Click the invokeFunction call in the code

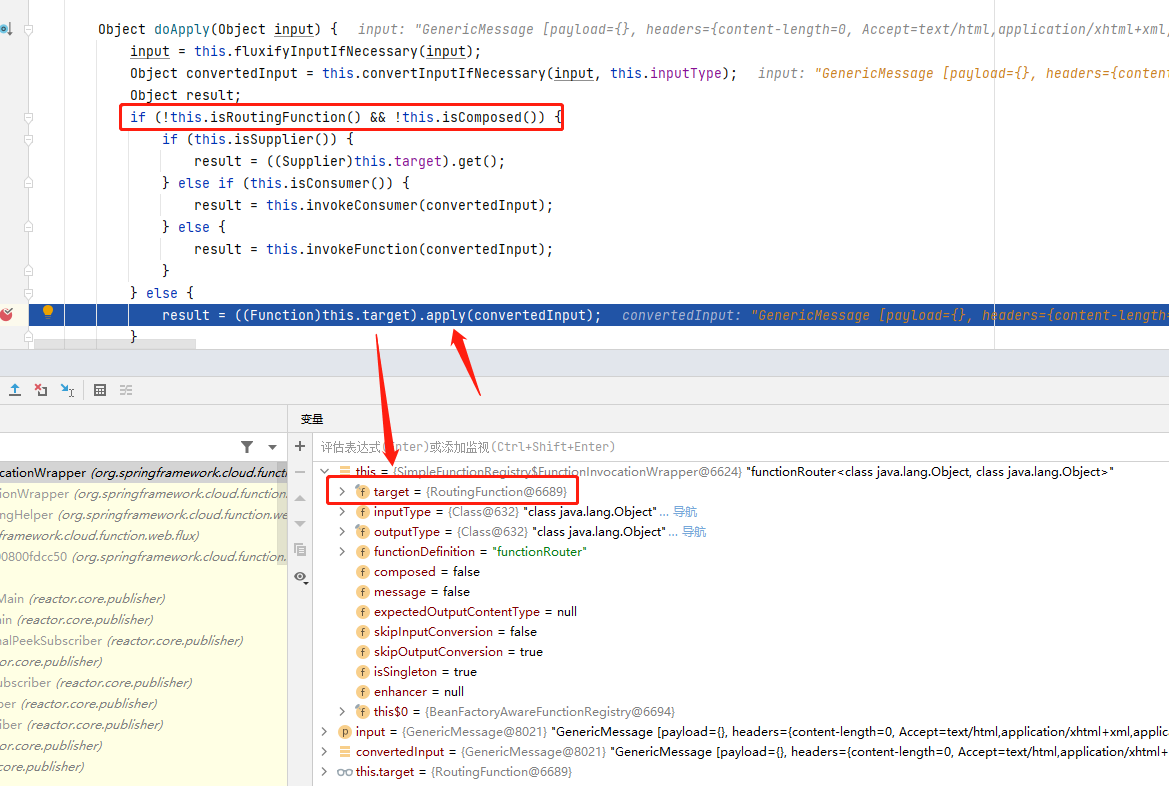pyautogui.click(x=360, y=249)
